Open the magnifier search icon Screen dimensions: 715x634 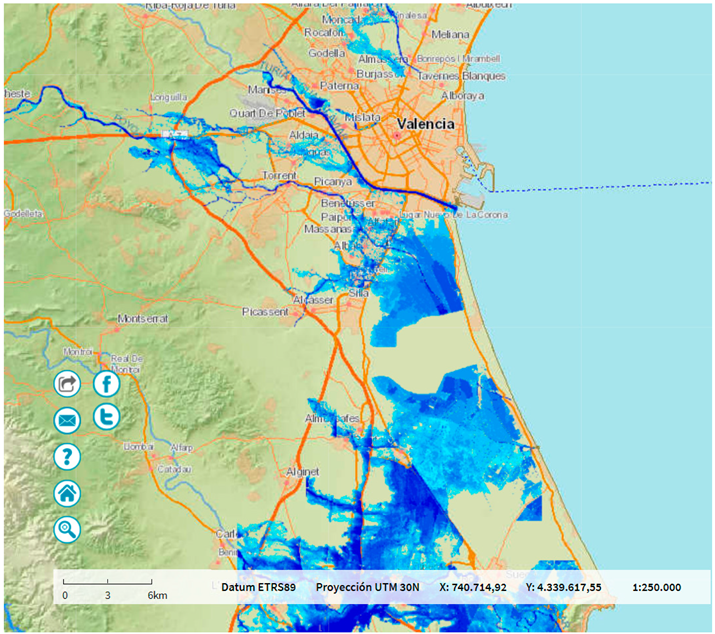[x=67, y=530]
